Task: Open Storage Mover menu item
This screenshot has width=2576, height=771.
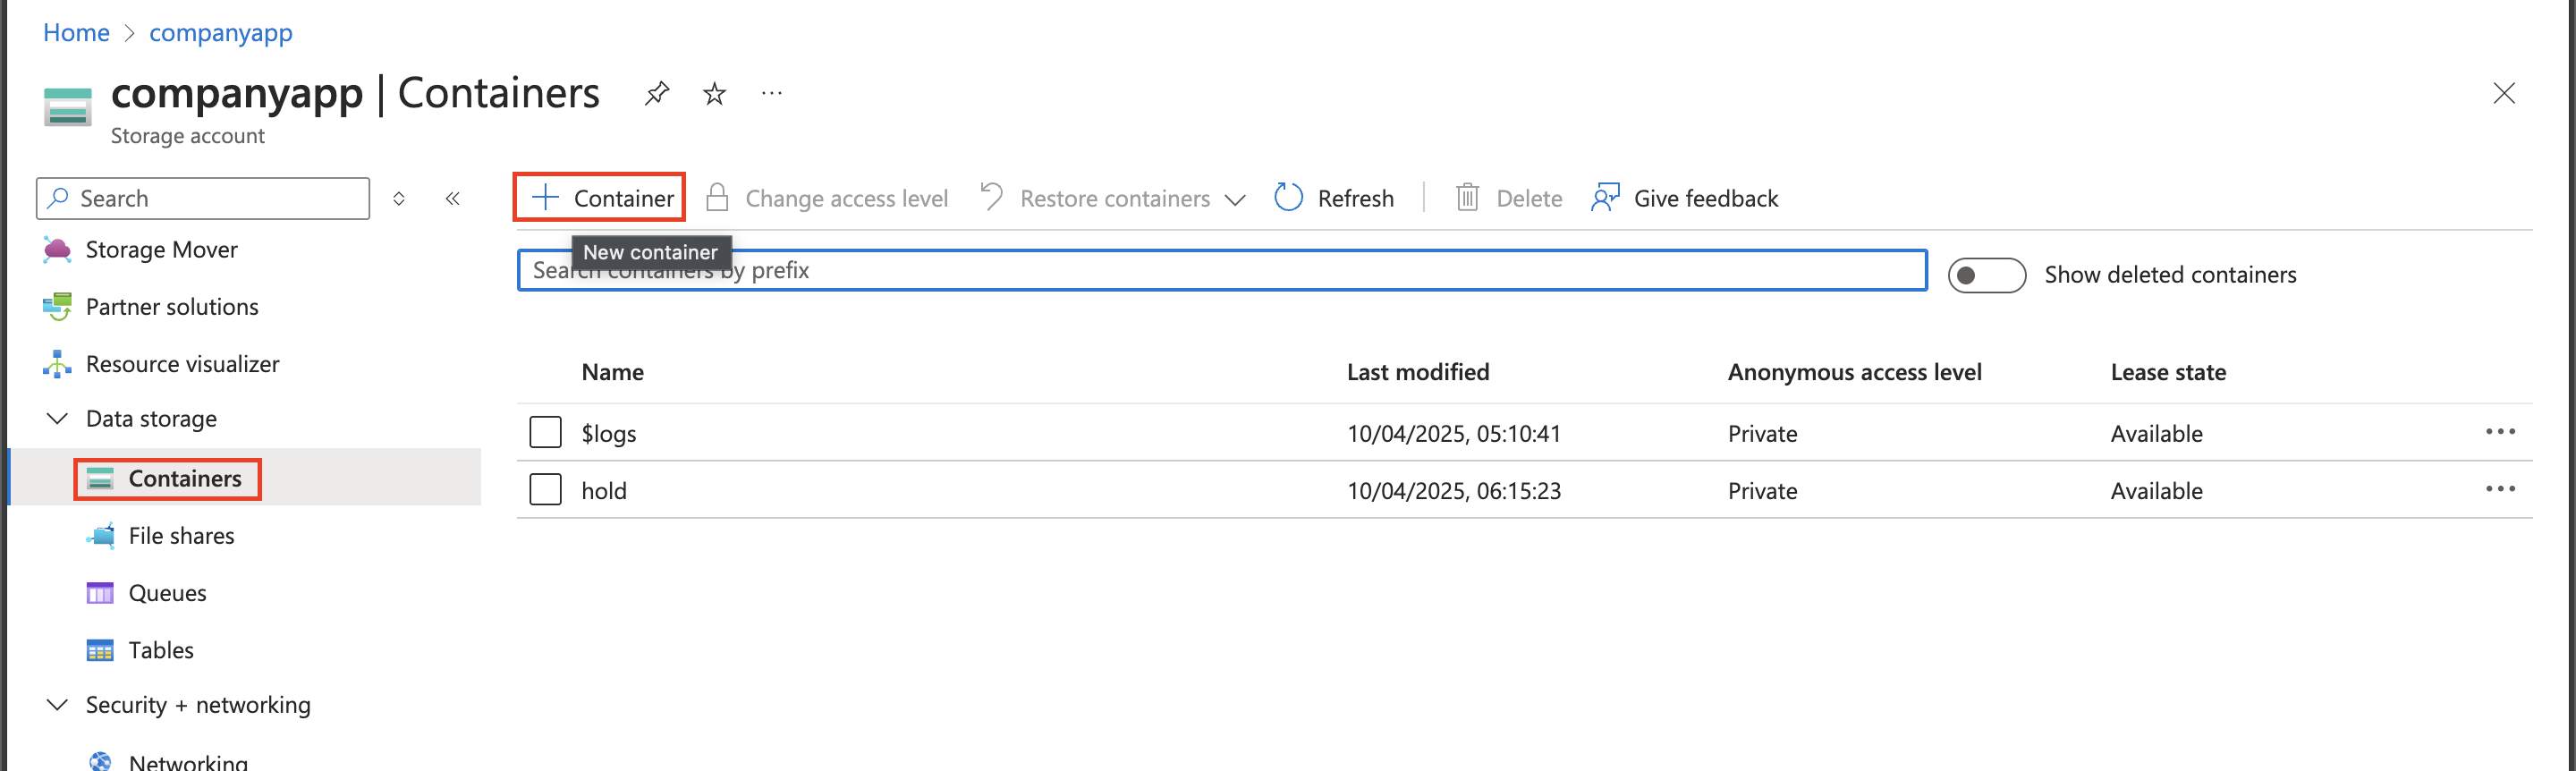Action: 161,250
